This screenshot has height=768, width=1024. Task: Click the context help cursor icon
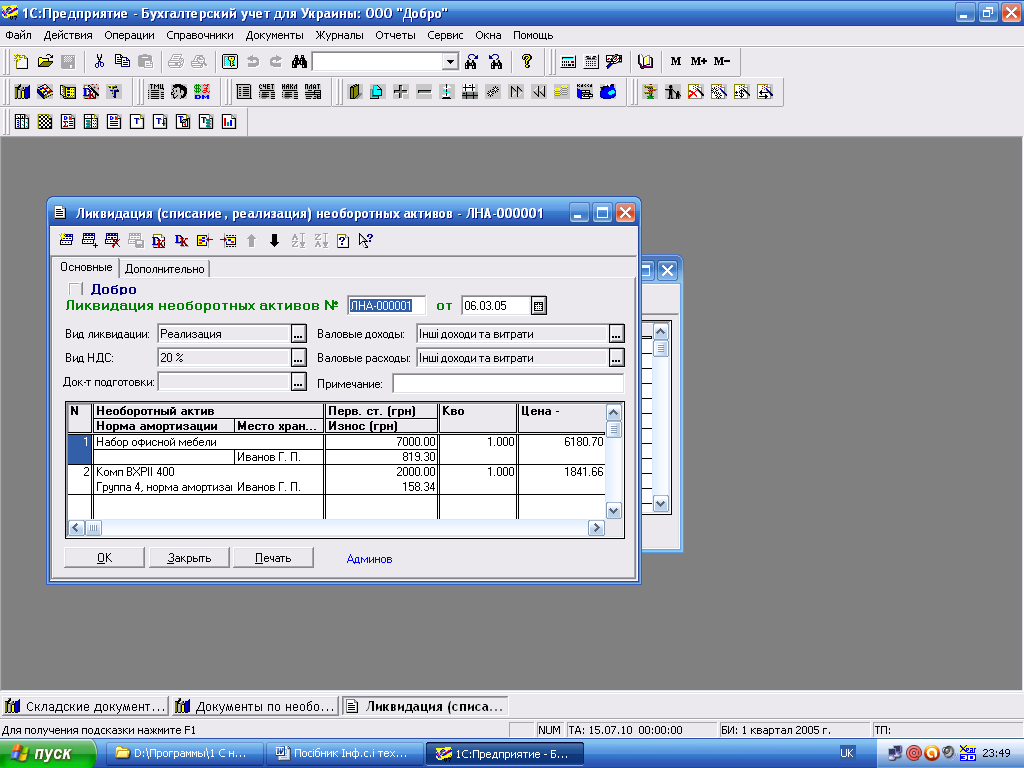click(366, 240)
